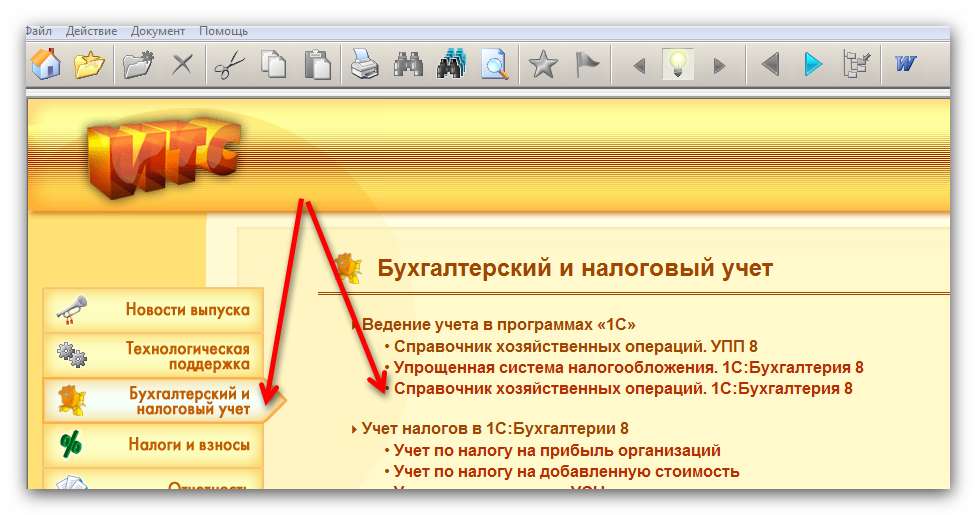Select Новости выпуска in the sidebar
This screenshot has height=515, width=976.
coord(153,310)
